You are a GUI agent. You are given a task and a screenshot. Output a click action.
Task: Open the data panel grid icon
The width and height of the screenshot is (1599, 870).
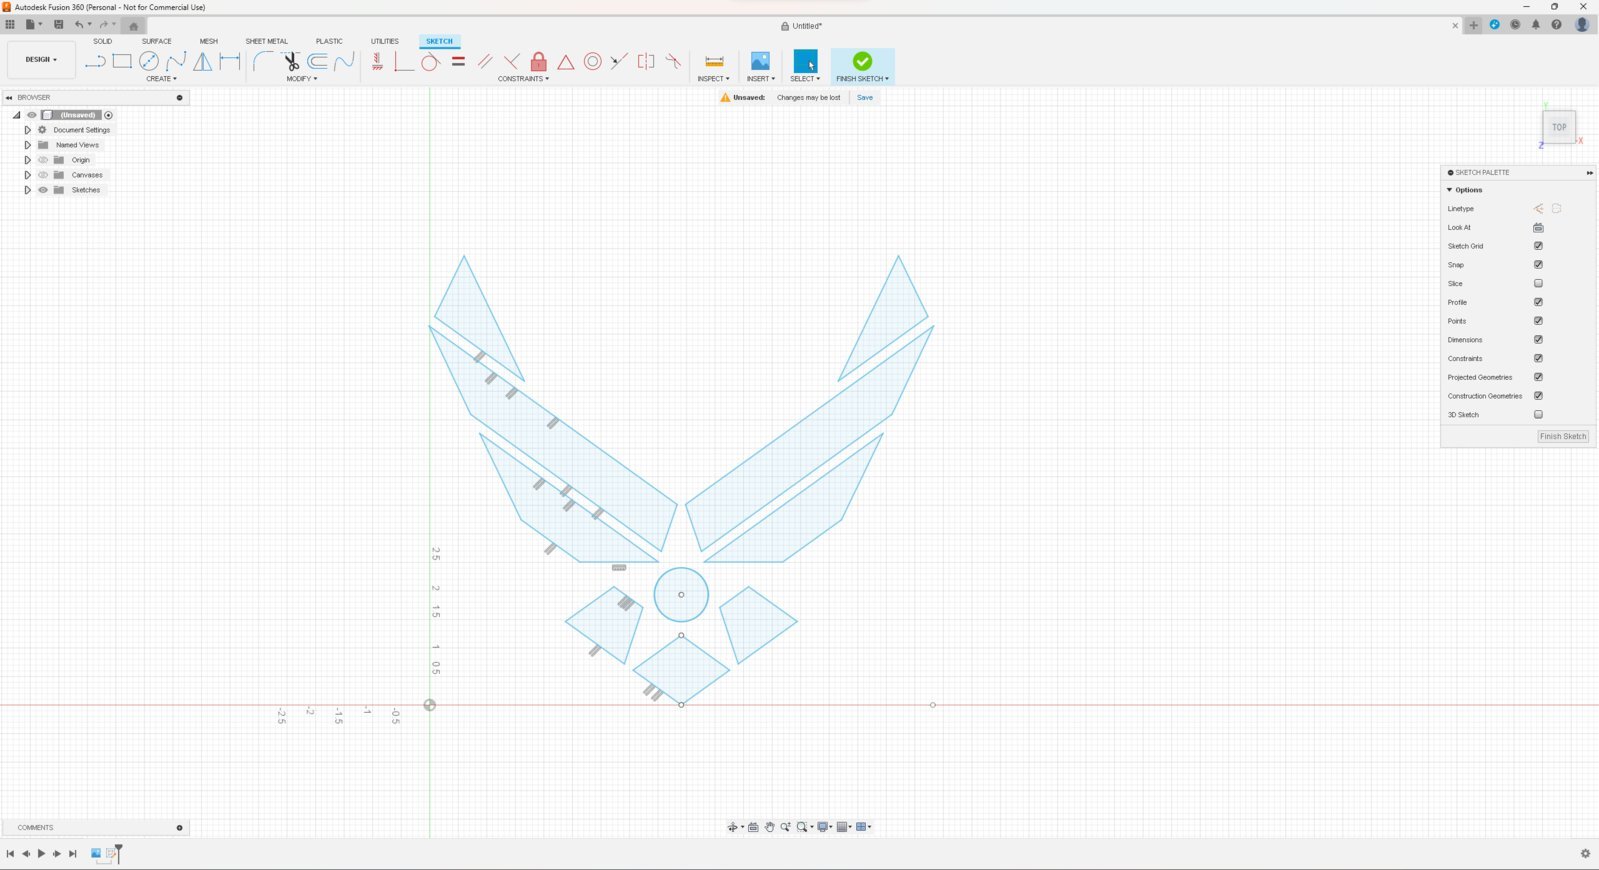[x=10, y=25]
